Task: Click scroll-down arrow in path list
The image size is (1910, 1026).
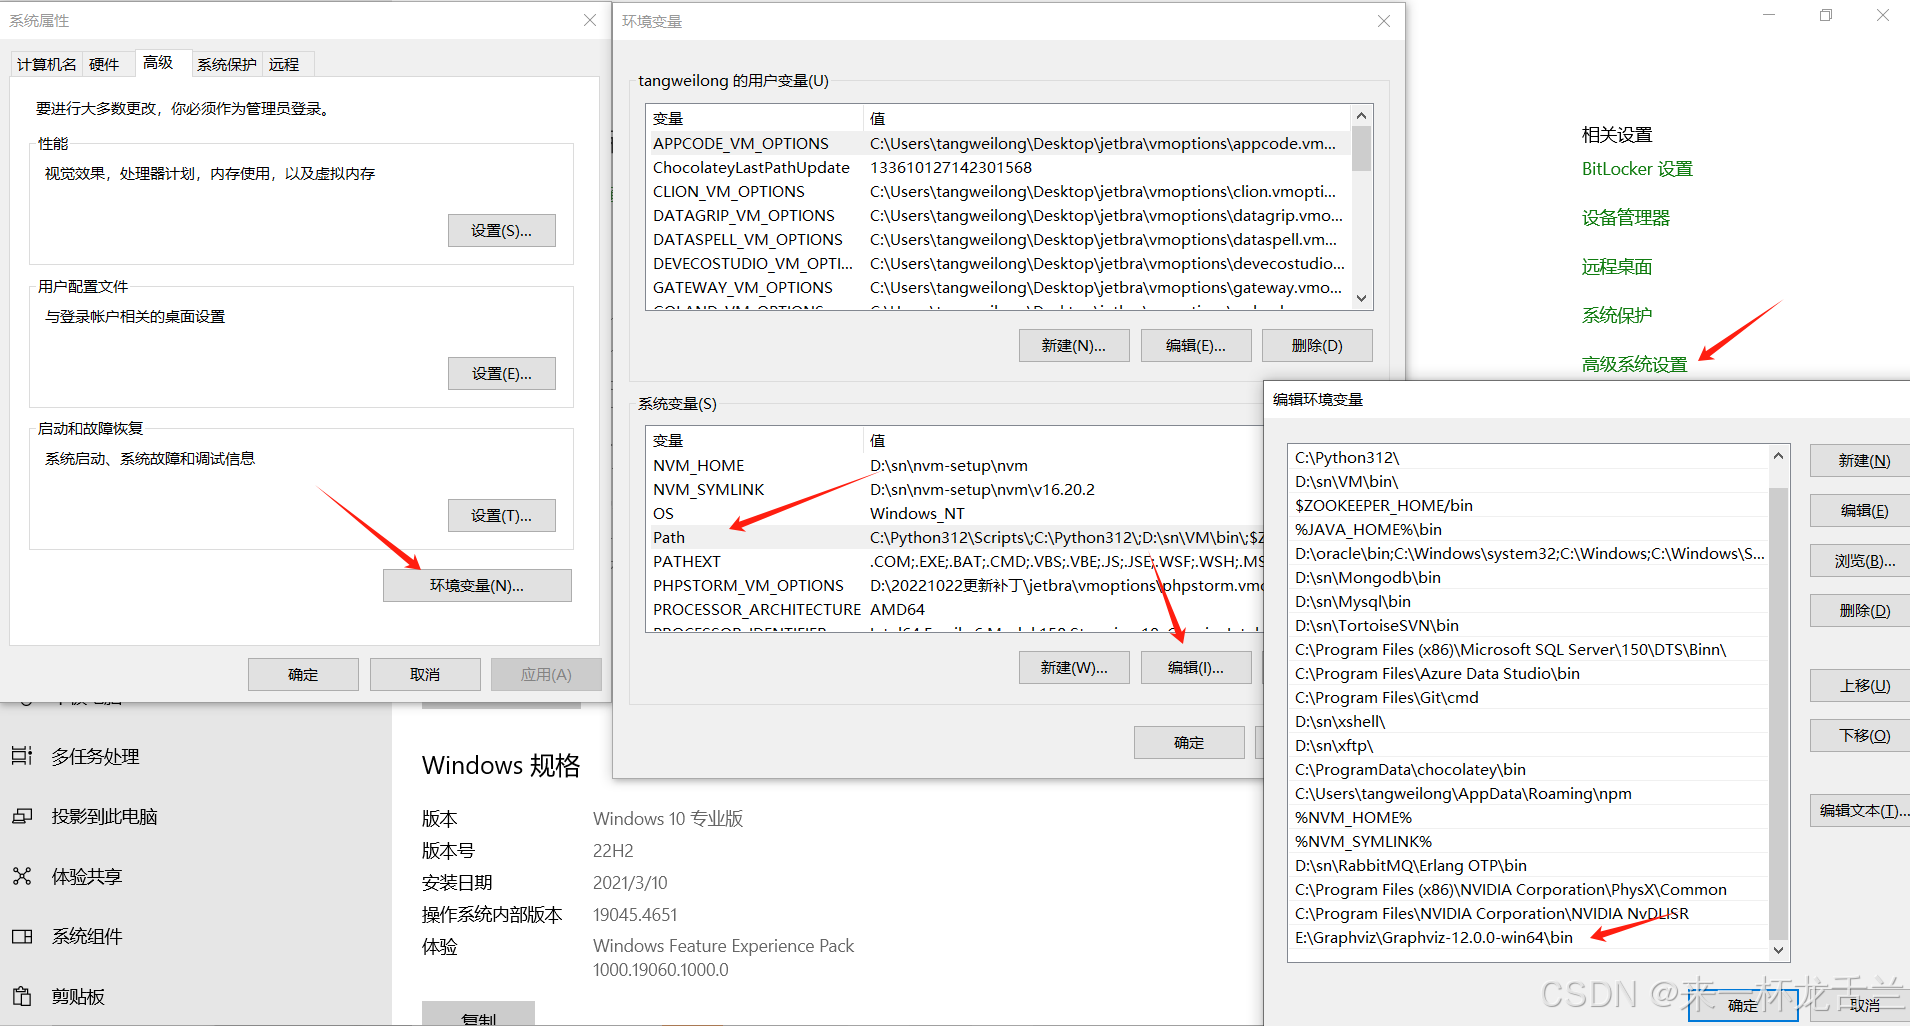Action: (1778, 950)
